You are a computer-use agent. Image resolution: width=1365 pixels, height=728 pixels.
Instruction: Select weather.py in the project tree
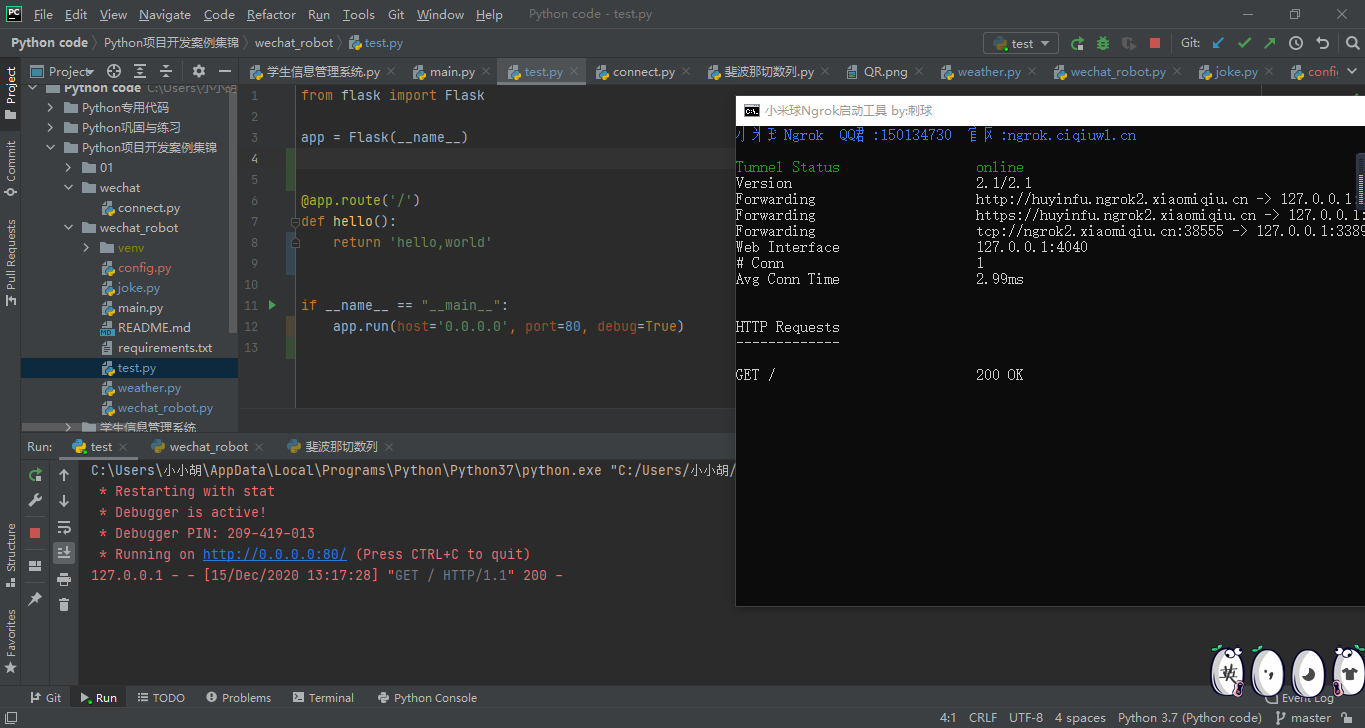149,388
